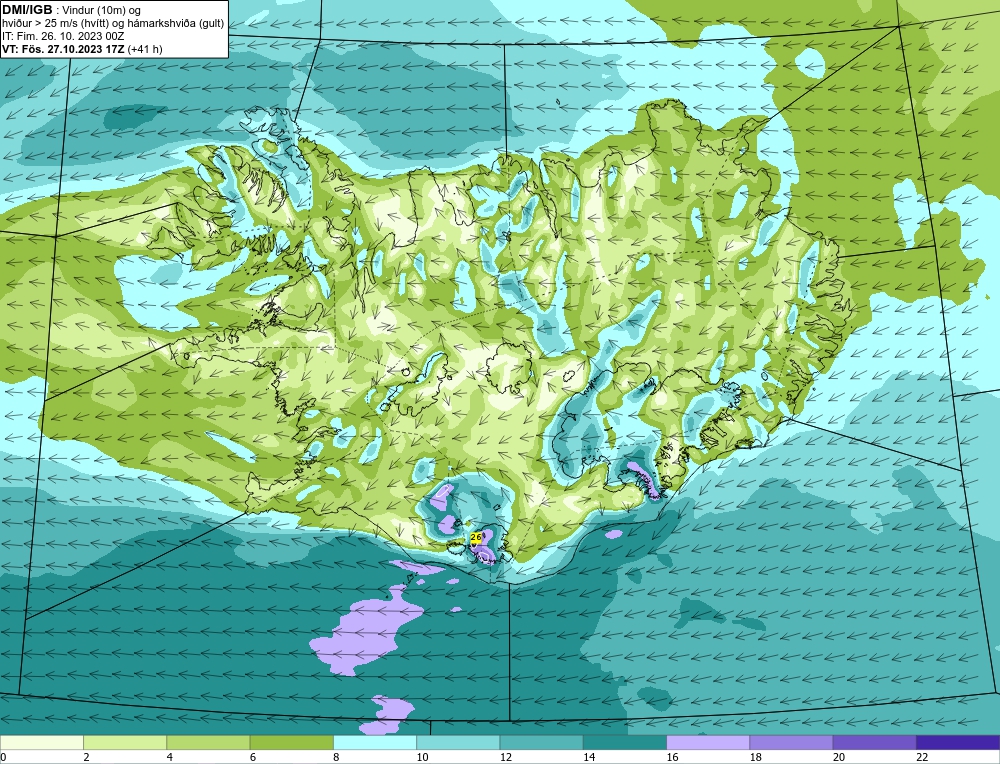This screenshot has width=1000, height=764.
Task: Click the "Vindur (10m) og" header text
Action: 102,10
